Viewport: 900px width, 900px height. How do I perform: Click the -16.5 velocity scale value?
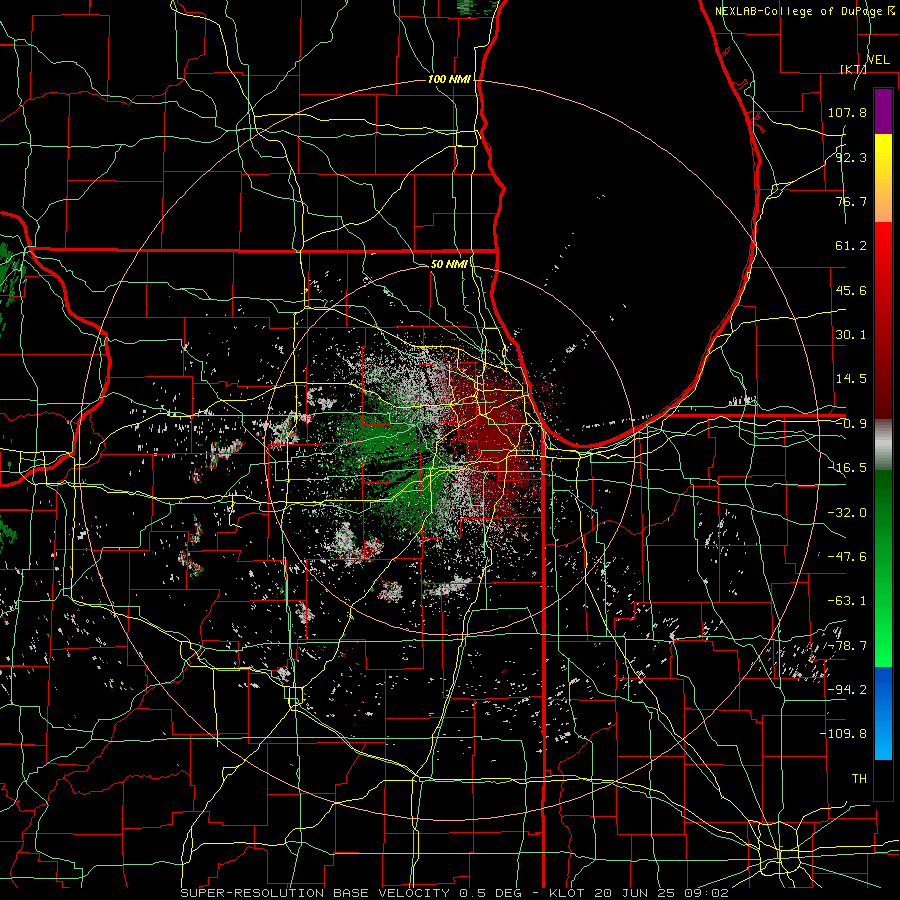[x=847, y=468]
